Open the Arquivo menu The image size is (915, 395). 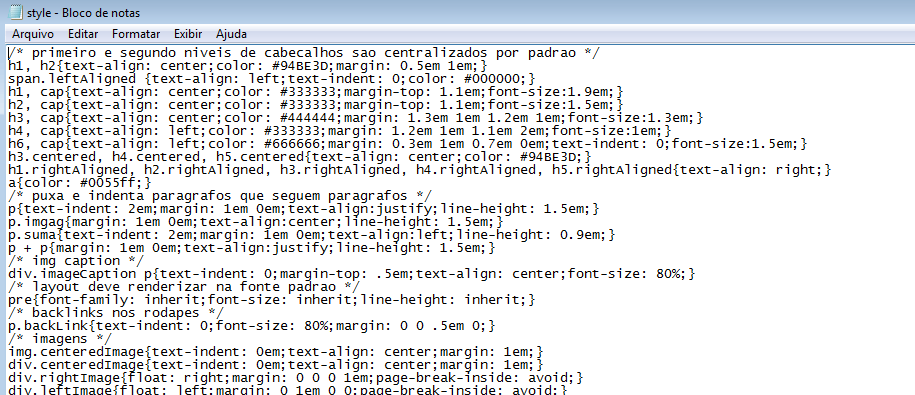(x=33, y=34)
